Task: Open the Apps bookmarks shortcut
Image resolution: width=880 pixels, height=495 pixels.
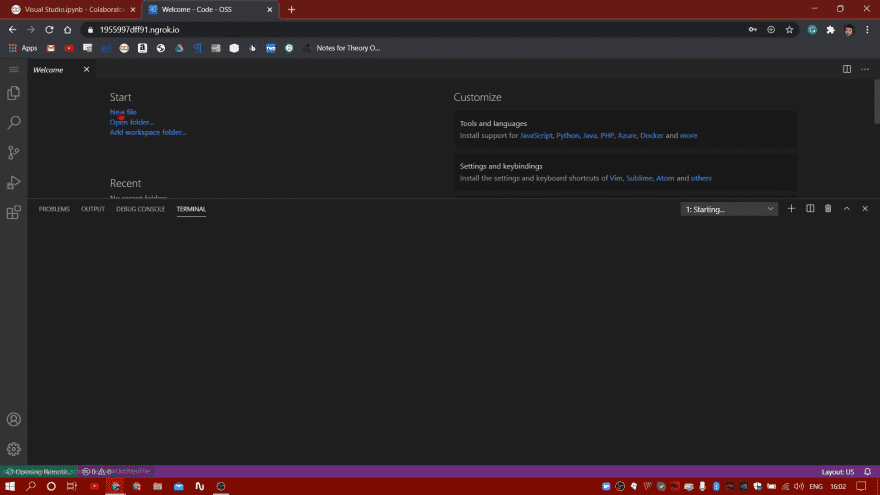Action: [x=23, y=48]
